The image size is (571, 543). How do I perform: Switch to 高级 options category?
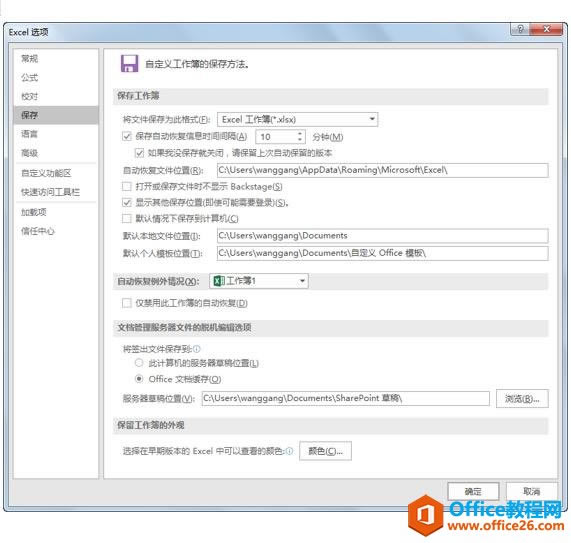pyautogui.click(x=29, y=153)
